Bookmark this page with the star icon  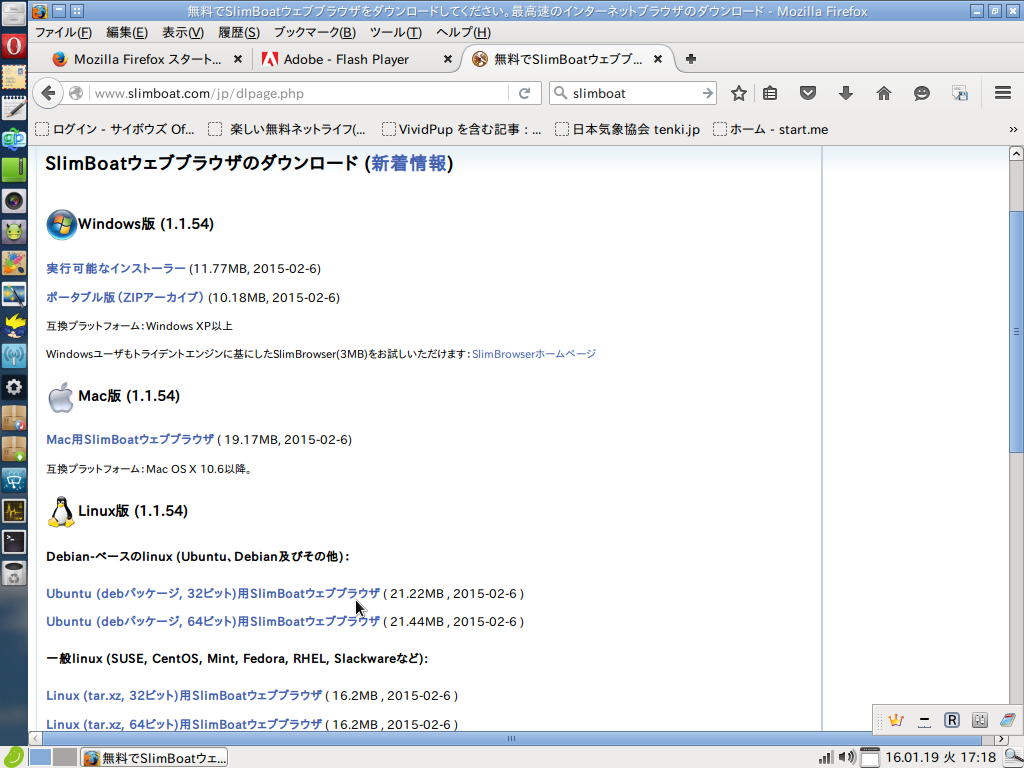738,92
